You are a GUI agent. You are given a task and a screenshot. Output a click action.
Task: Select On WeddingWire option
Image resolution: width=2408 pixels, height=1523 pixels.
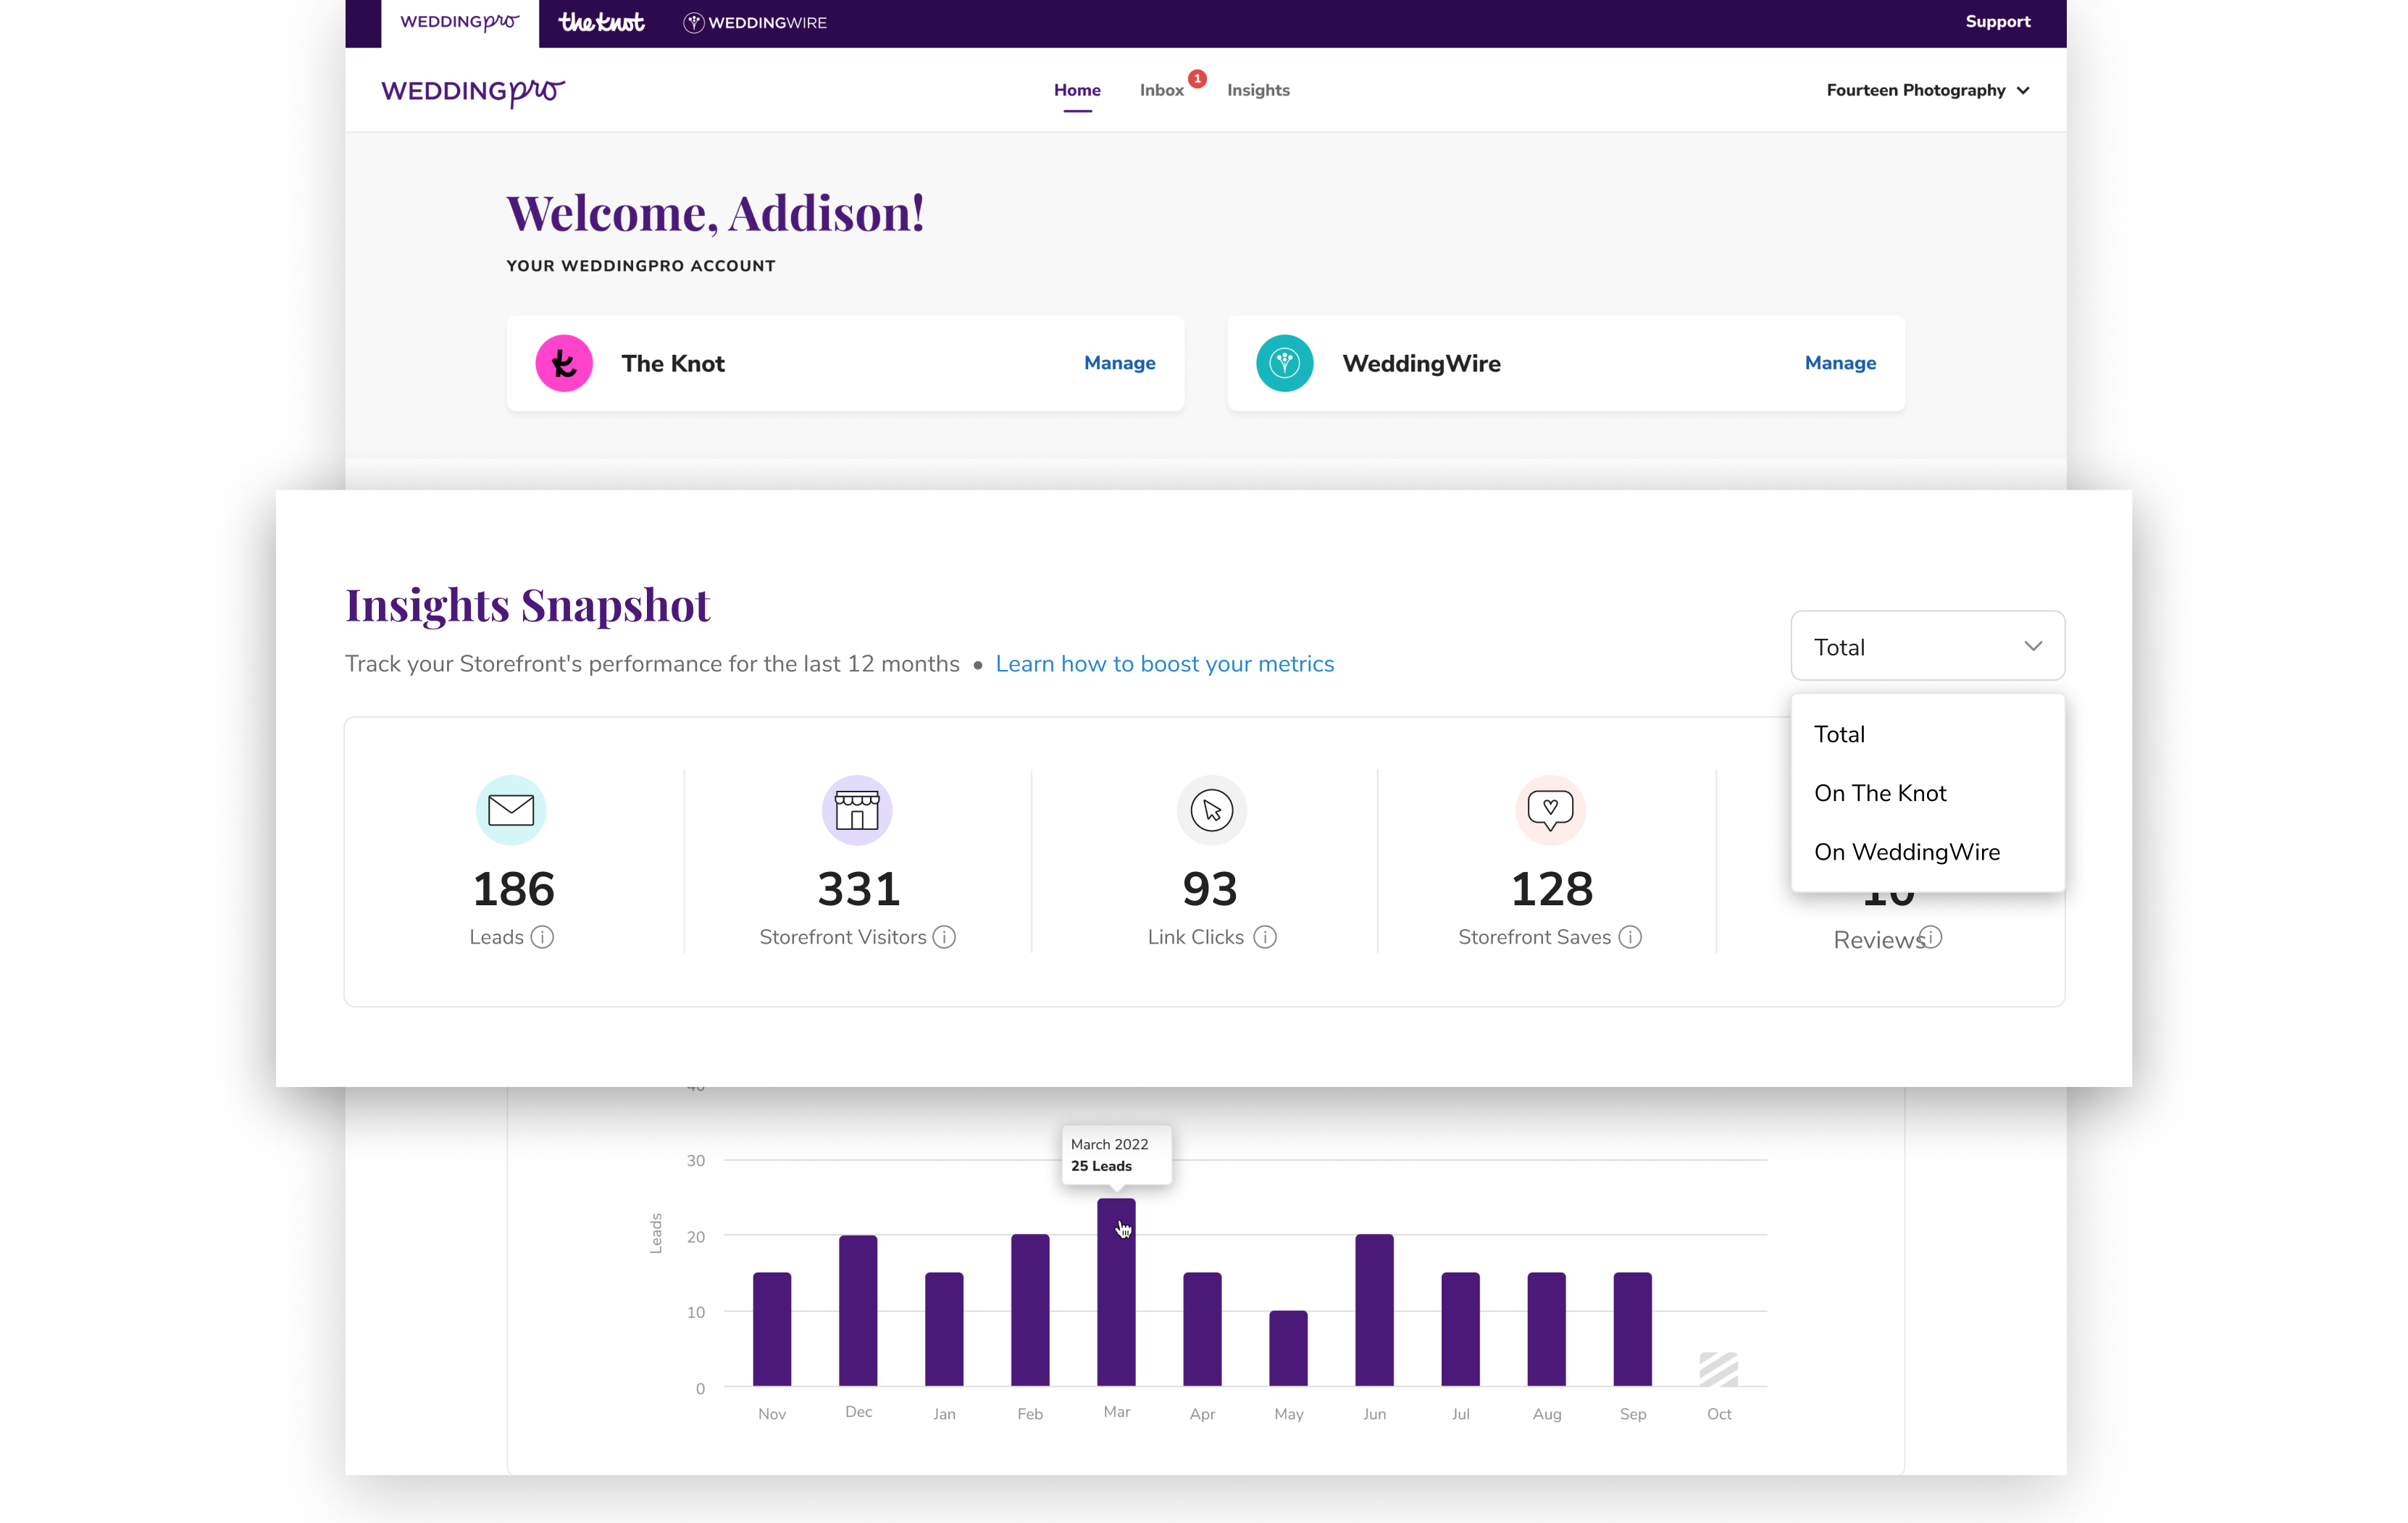1927,852
